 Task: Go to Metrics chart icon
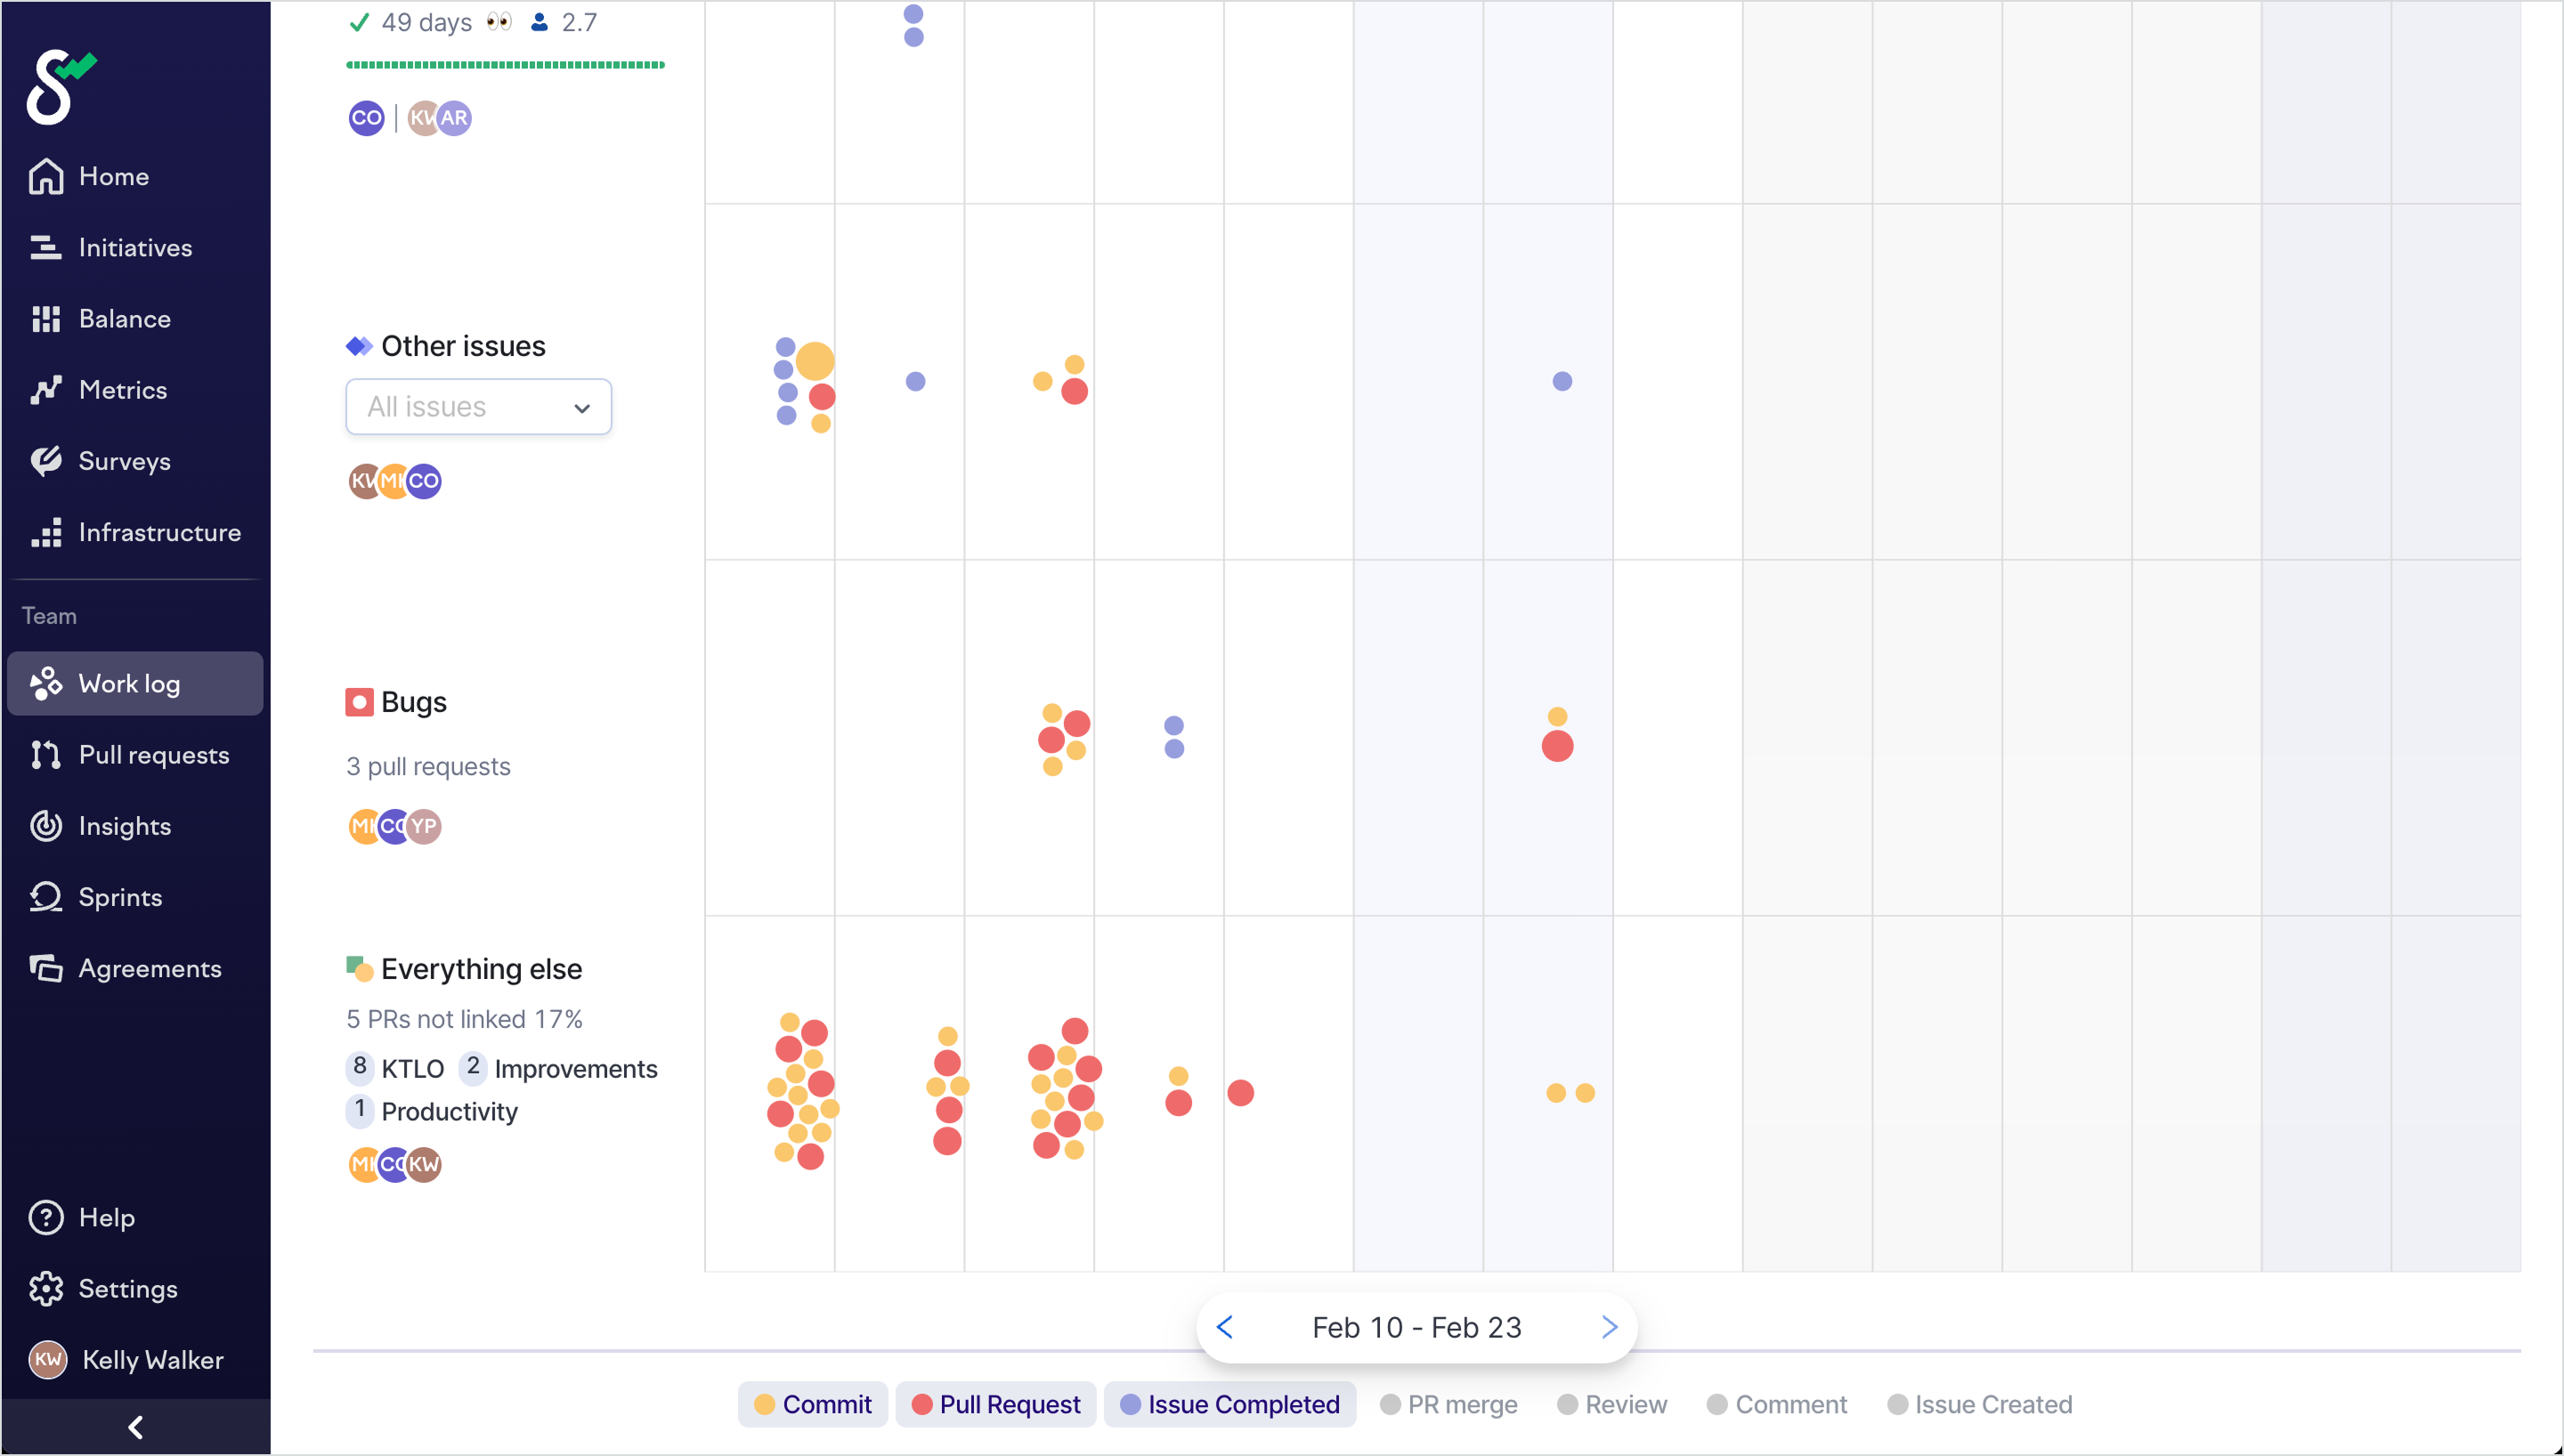(x=46, y=390)
